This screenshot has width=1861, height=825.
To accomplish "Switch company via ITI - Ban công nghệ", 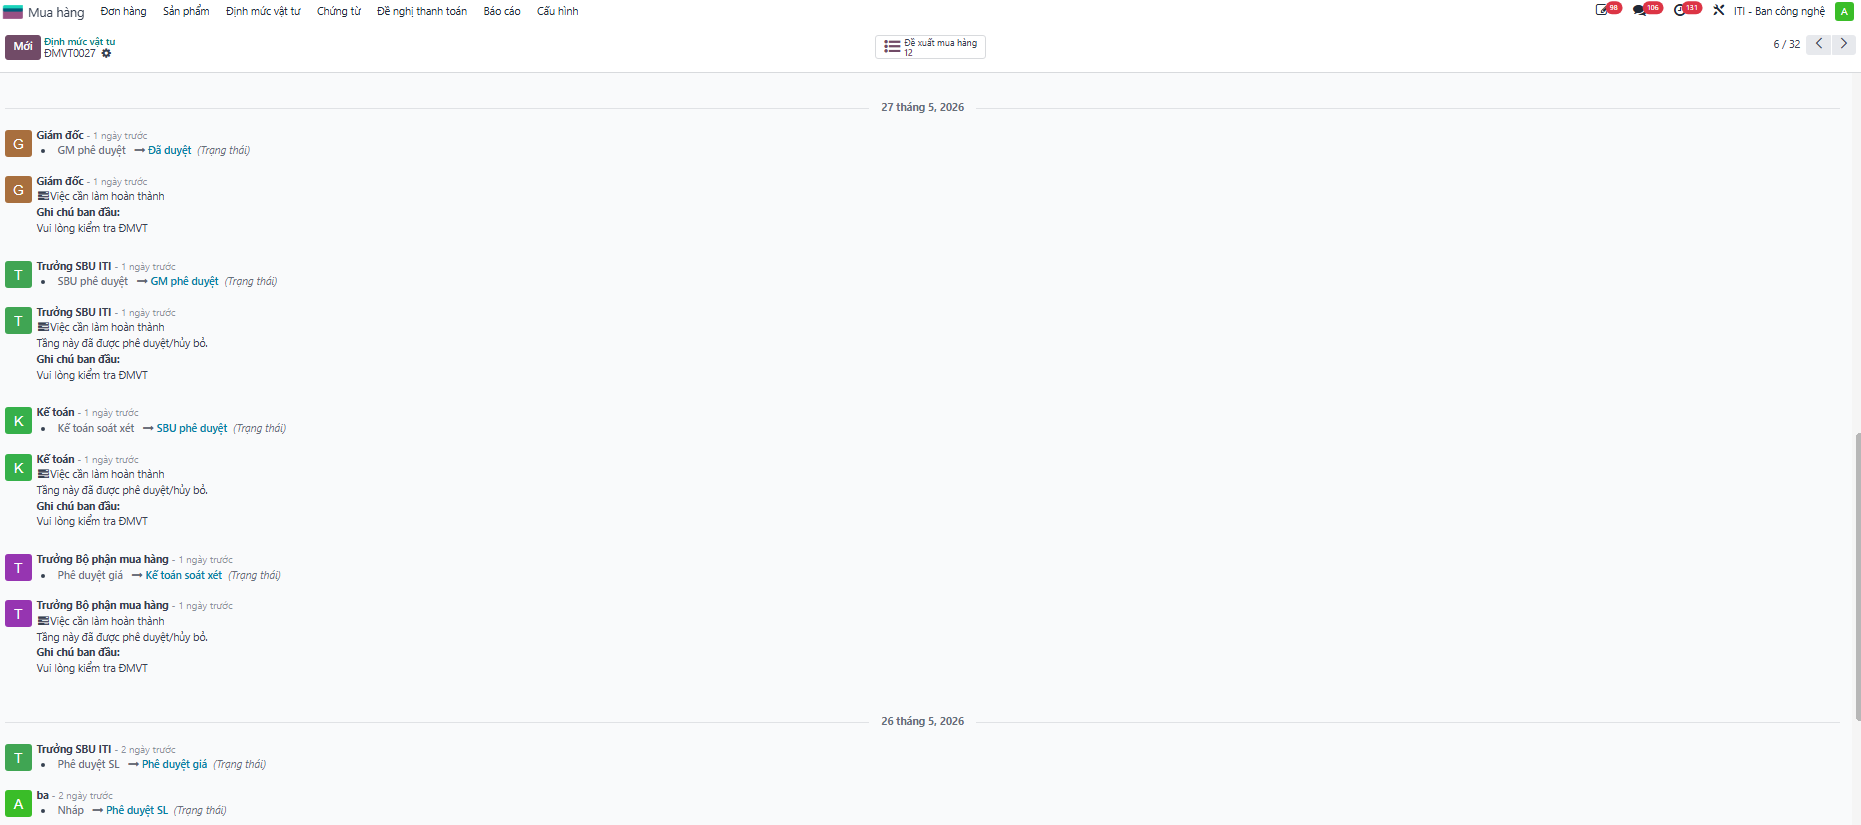I will [1779, 11].
